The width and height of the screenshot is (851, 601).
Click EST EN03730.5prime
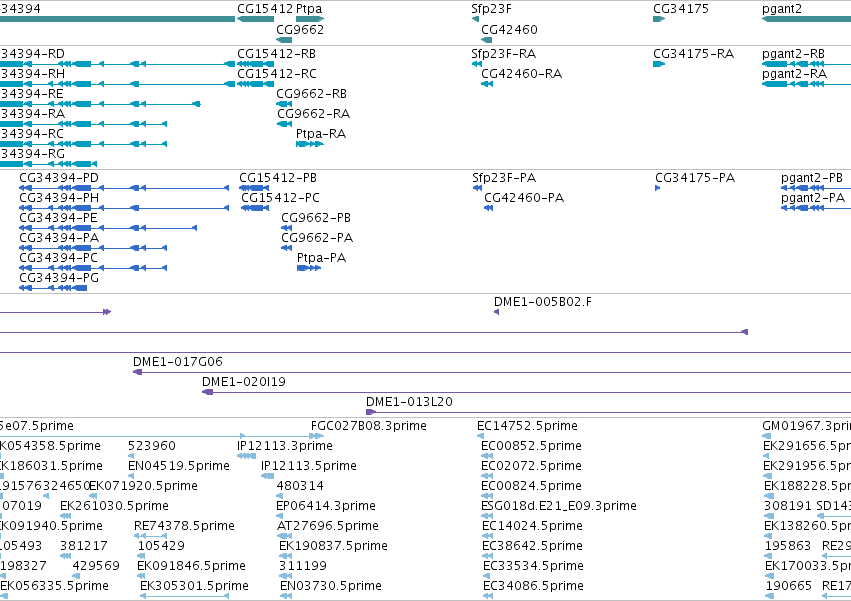331,586
